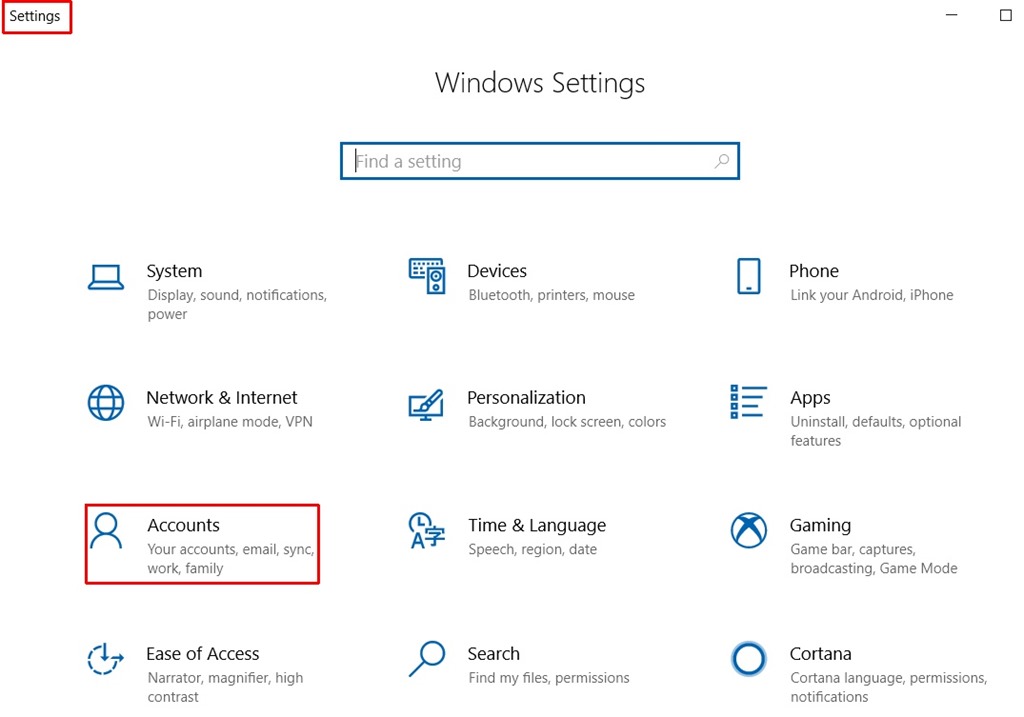Open the Time & Language icon
Screen dimensions: 1024x717
pos(426,531)
